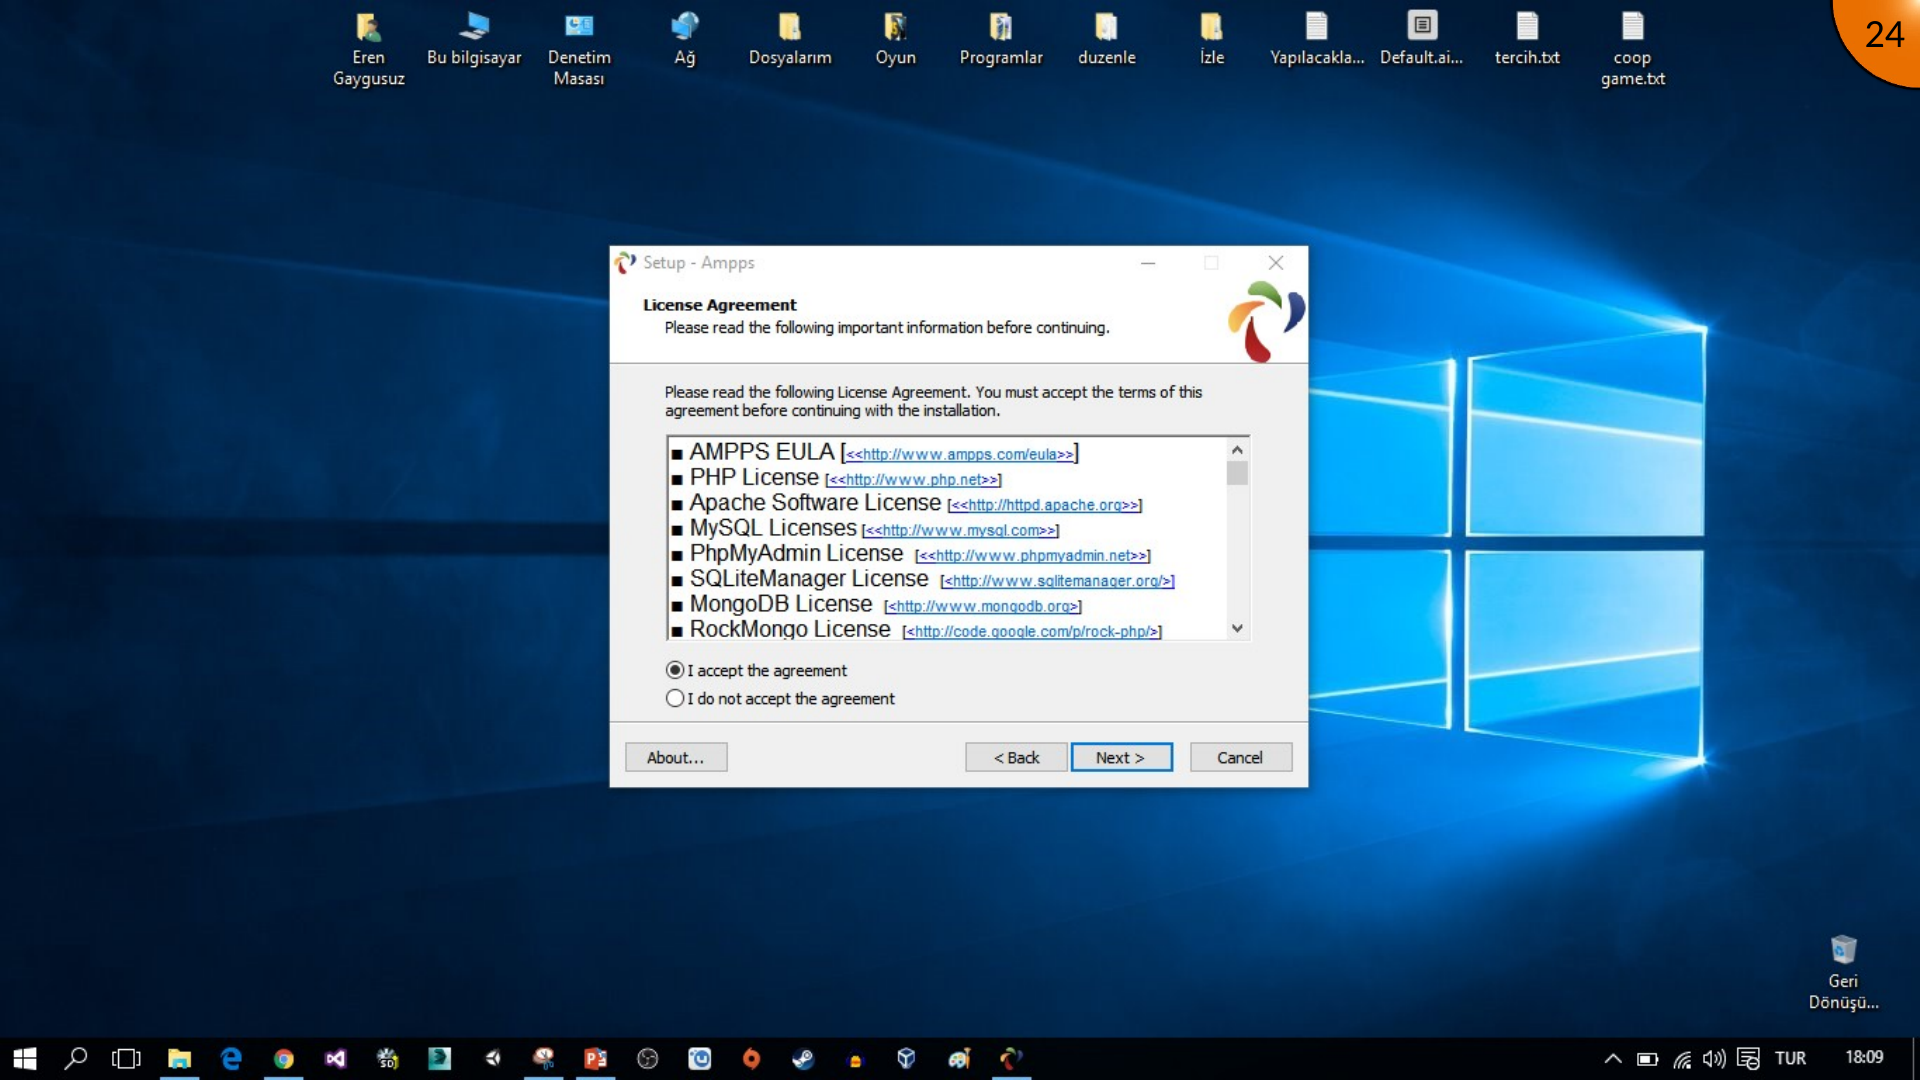Select the coop game.txt file icon
This screenshot has height=1080, width=1921.
click(1633, 49)
